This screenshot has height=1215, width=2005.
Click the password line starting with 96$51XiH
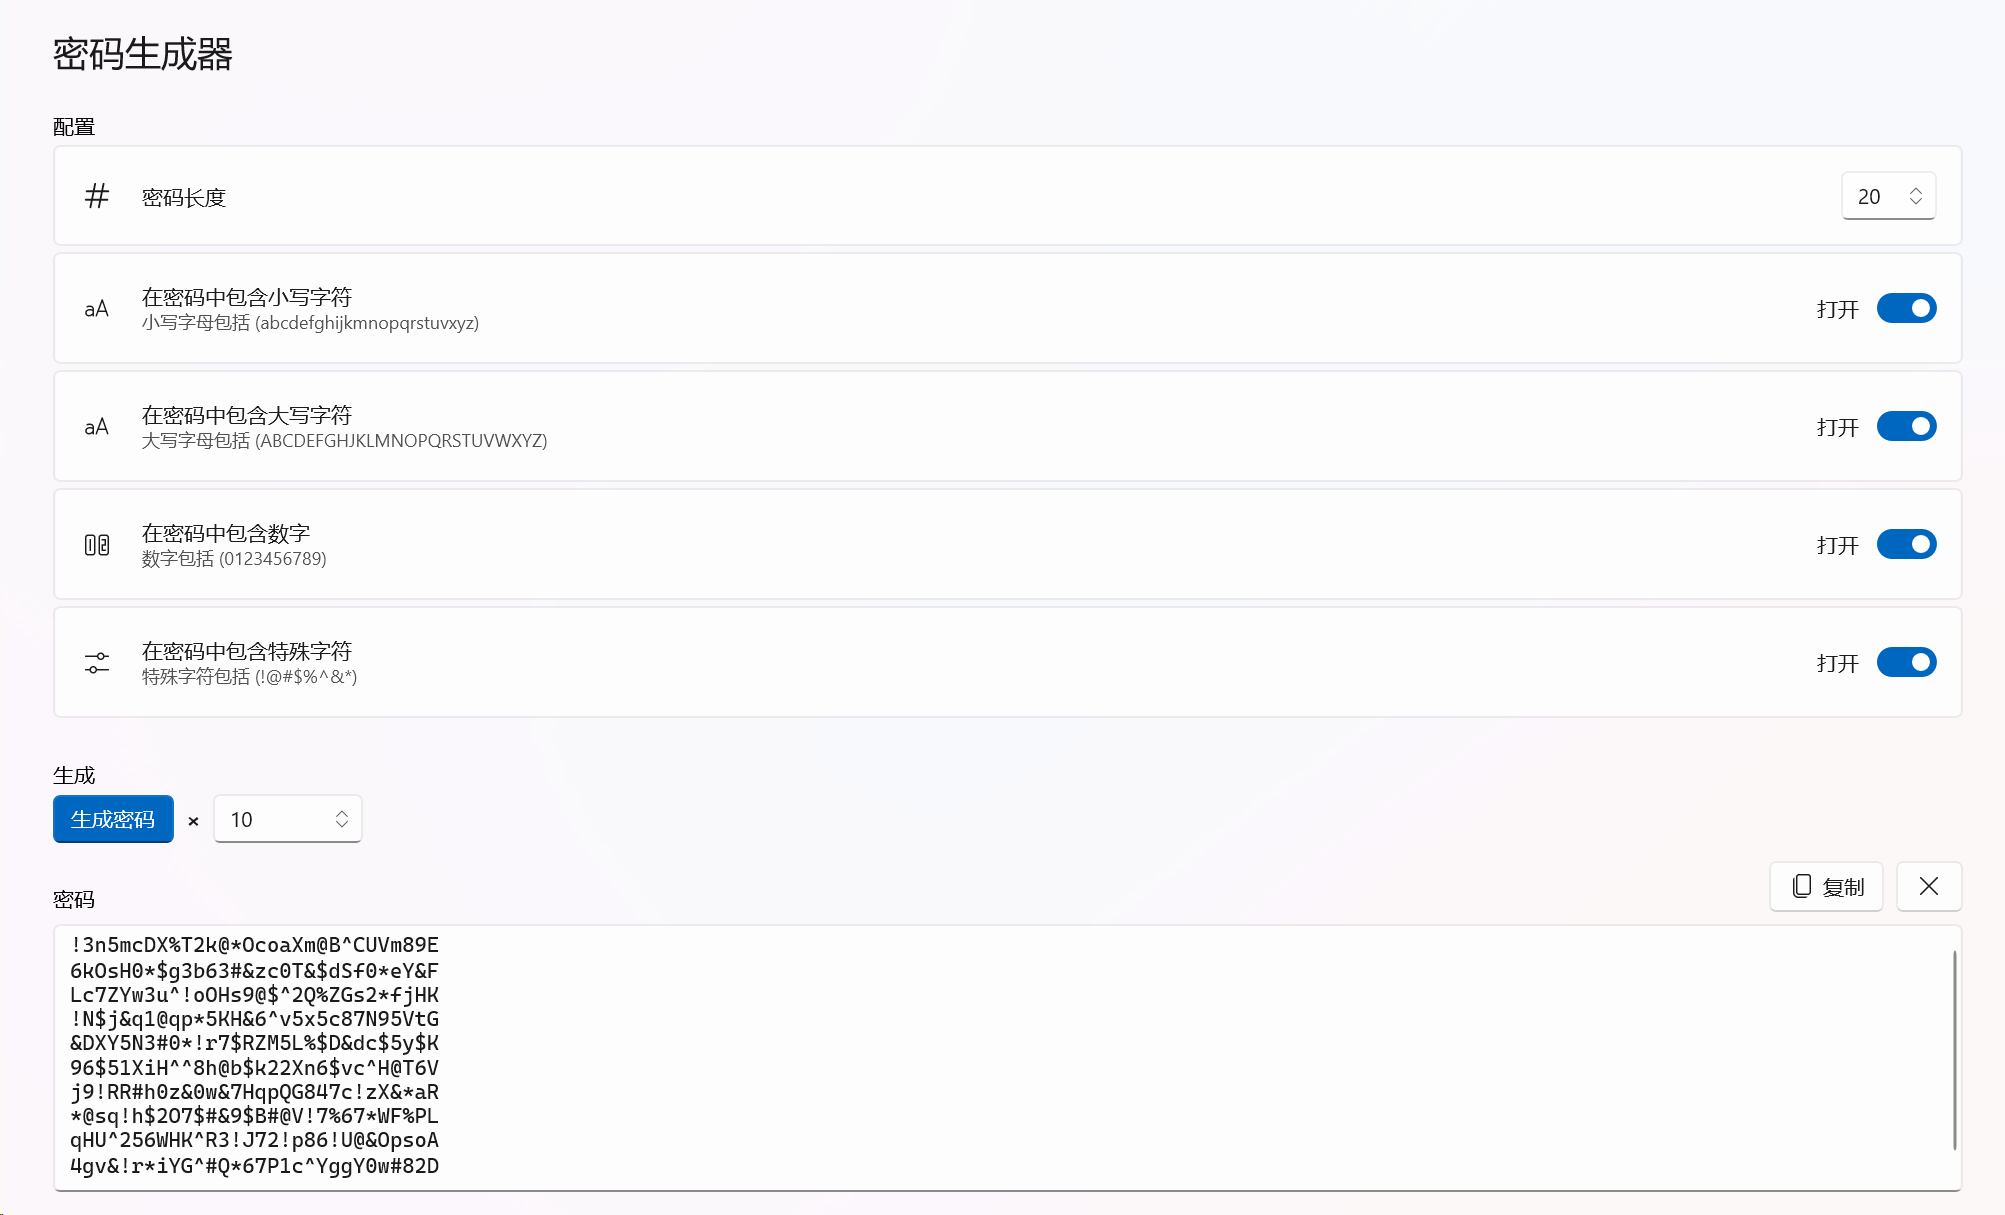tap(255, 1068)
